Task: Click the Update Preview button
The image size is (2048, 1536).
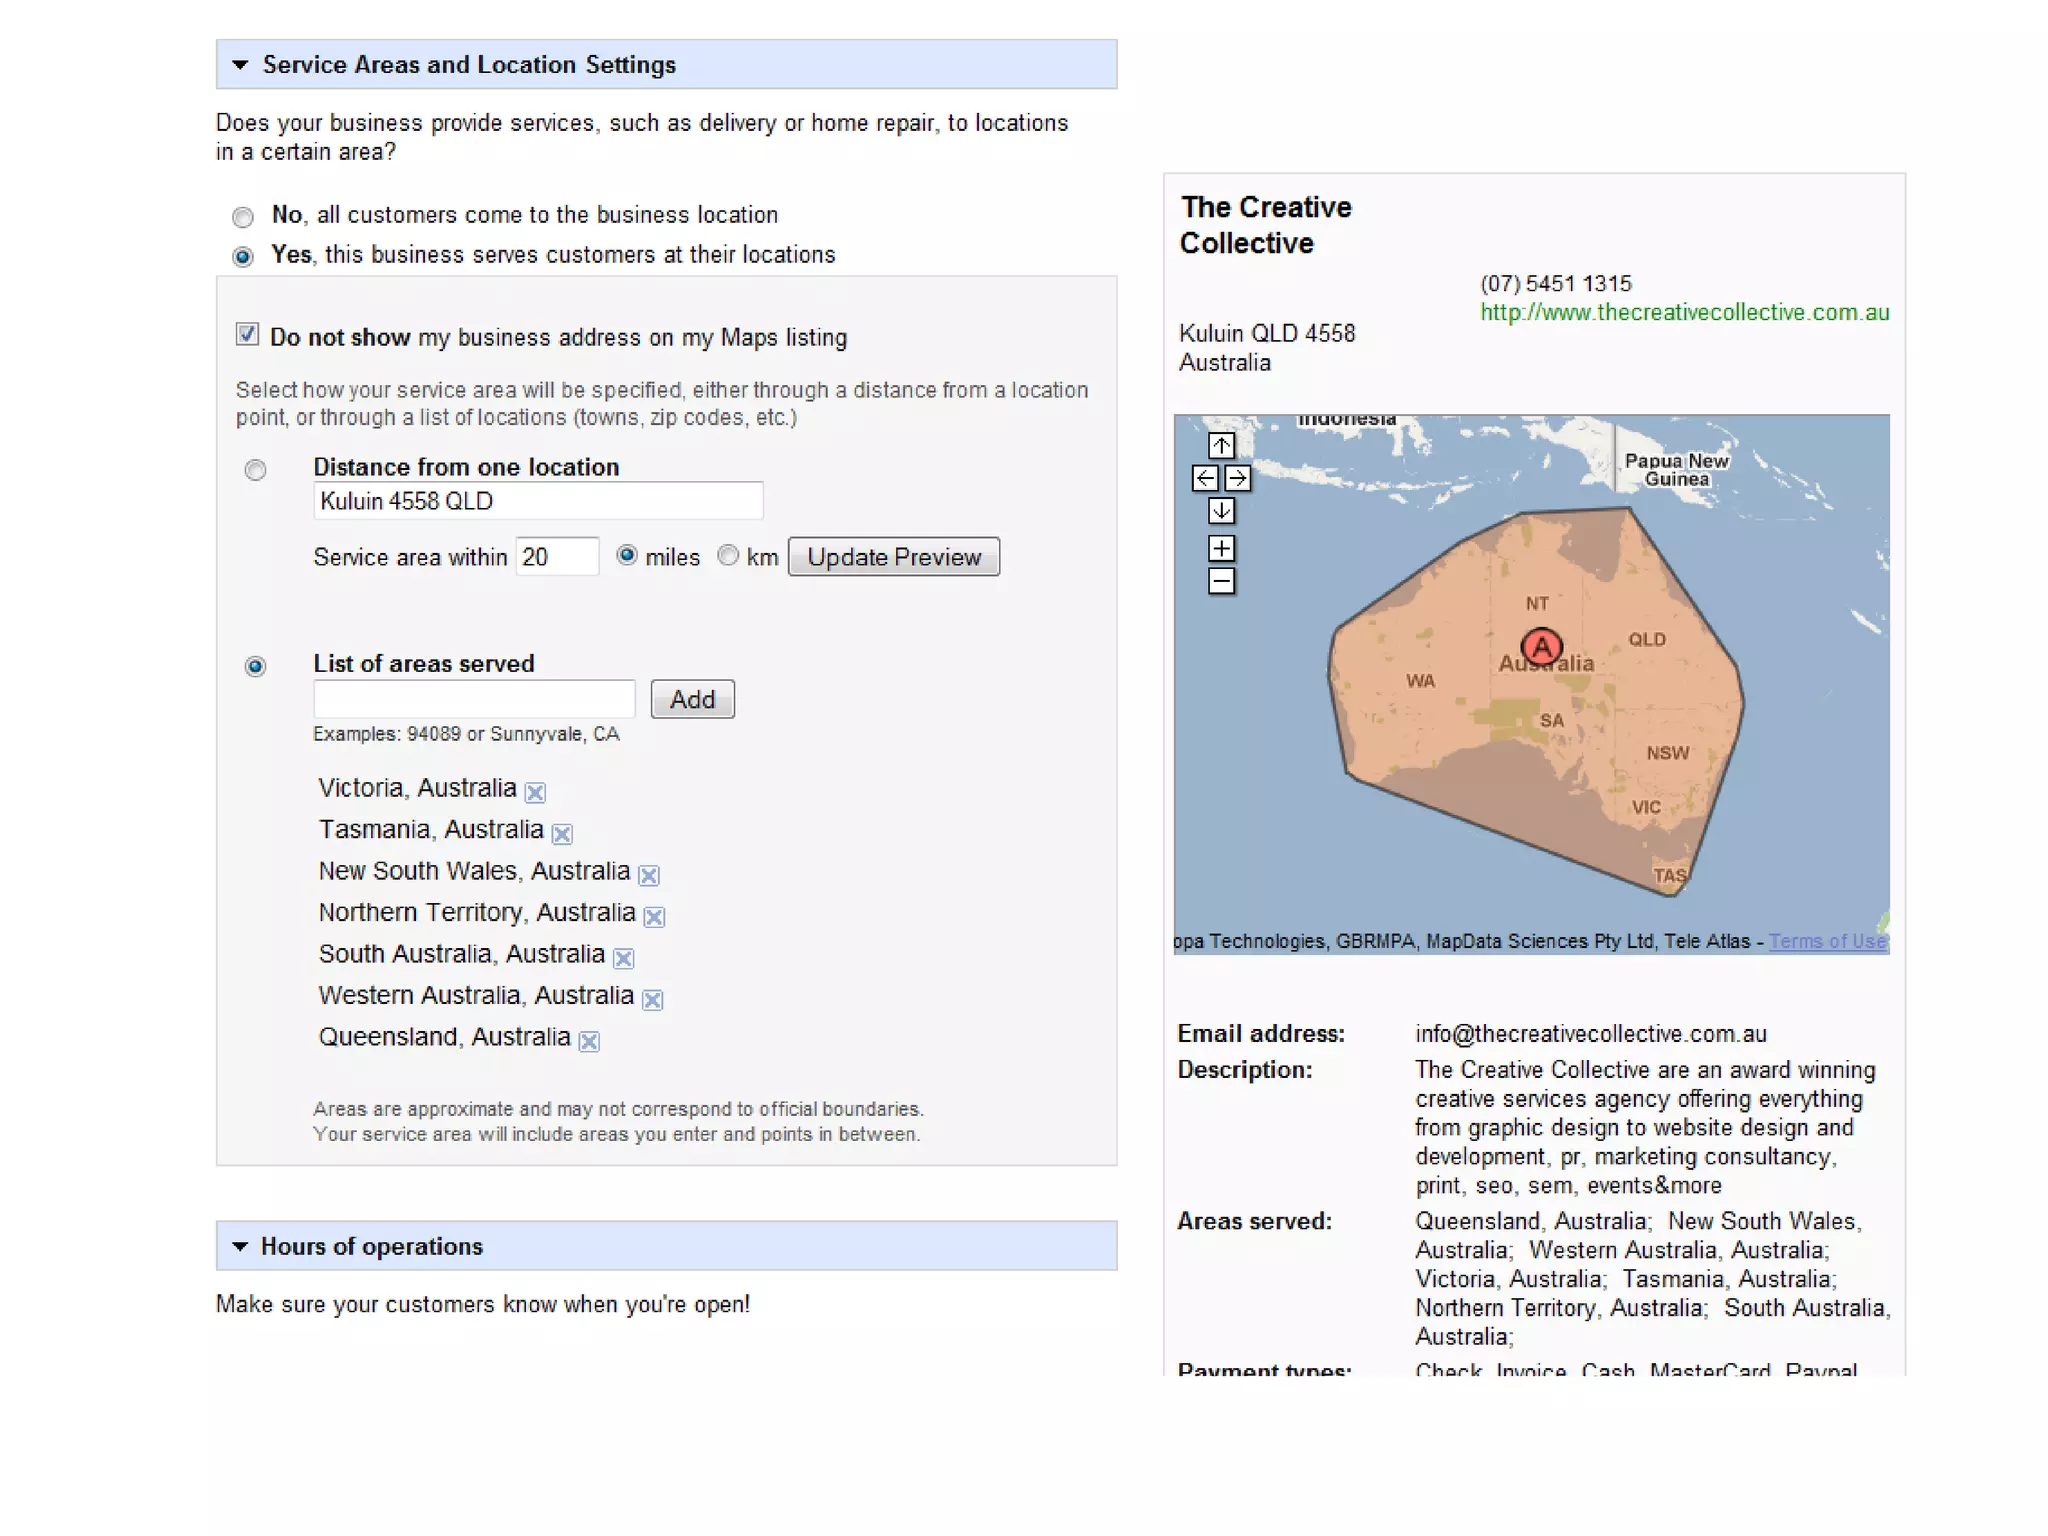Action: click(x=894, y=557)
